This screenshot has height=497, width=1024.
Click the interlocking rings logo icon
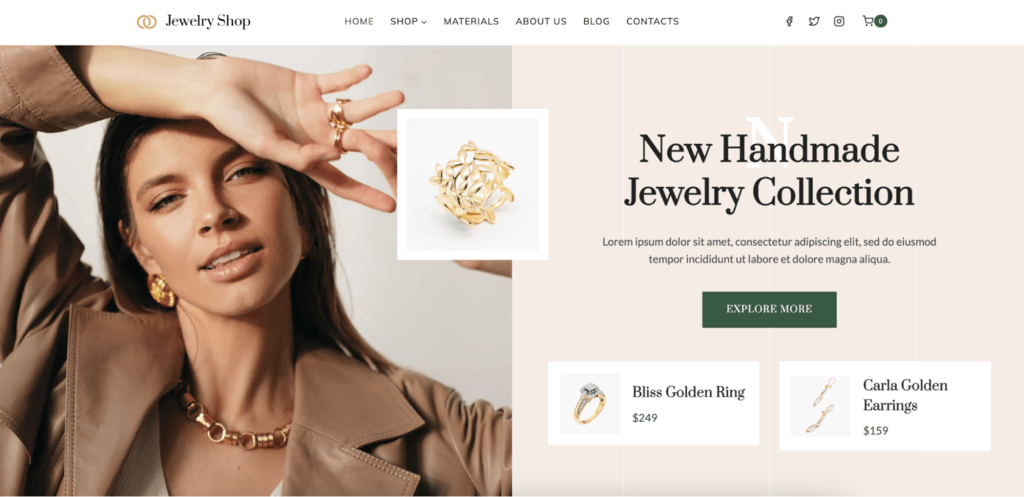point(147,22)
